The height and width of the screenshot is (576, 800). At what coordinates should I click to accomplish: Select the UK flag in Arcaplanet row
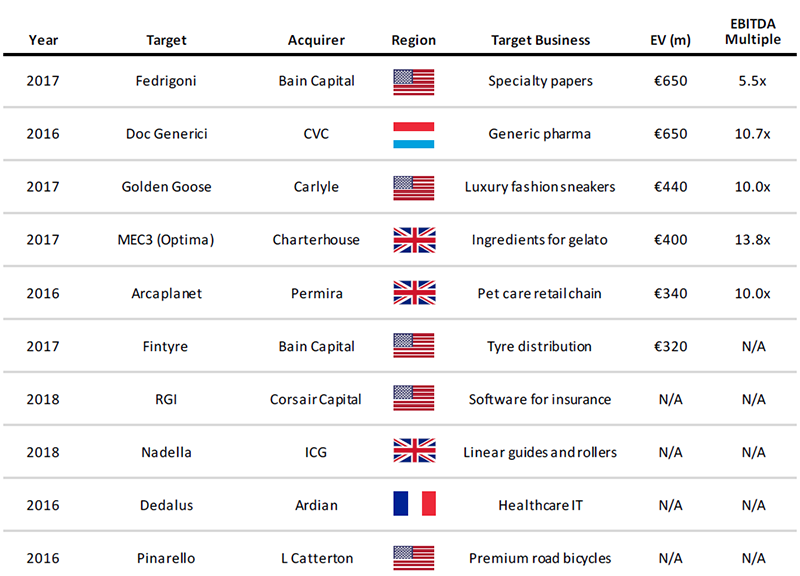[414, 293]
